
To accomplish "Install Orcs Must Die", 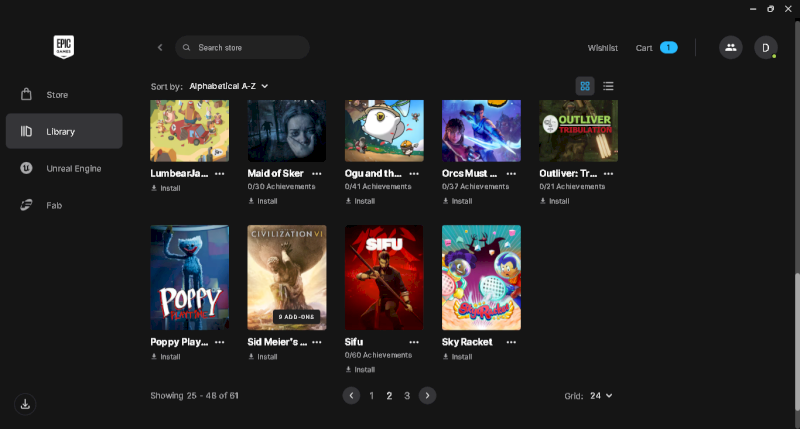I will coord(458,201).
